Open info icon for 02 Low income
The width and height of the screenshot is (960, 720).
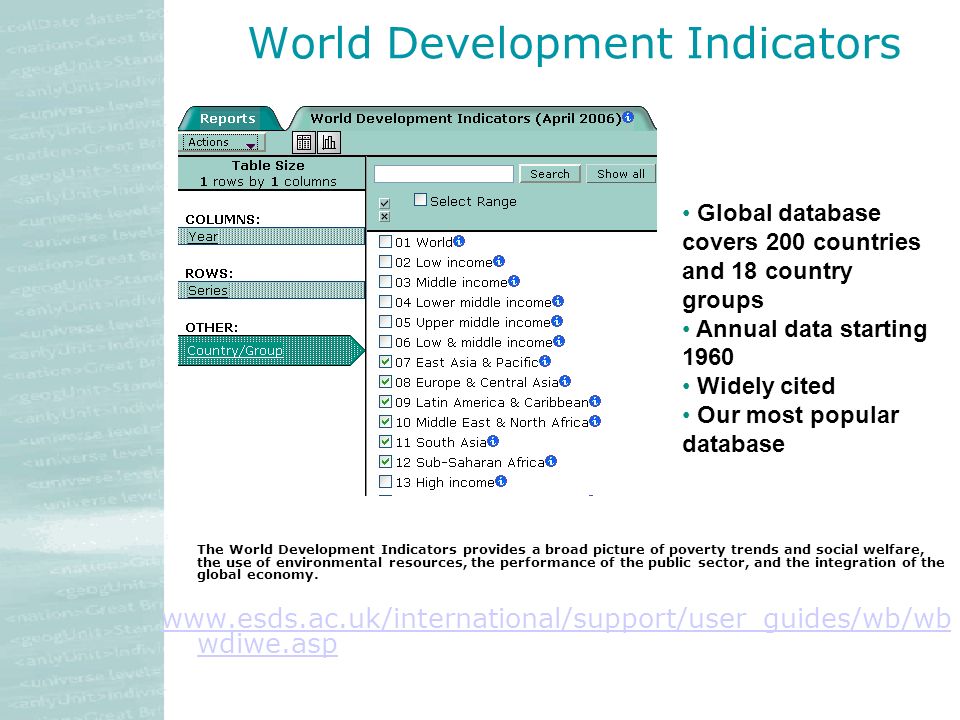pos(499,261)
